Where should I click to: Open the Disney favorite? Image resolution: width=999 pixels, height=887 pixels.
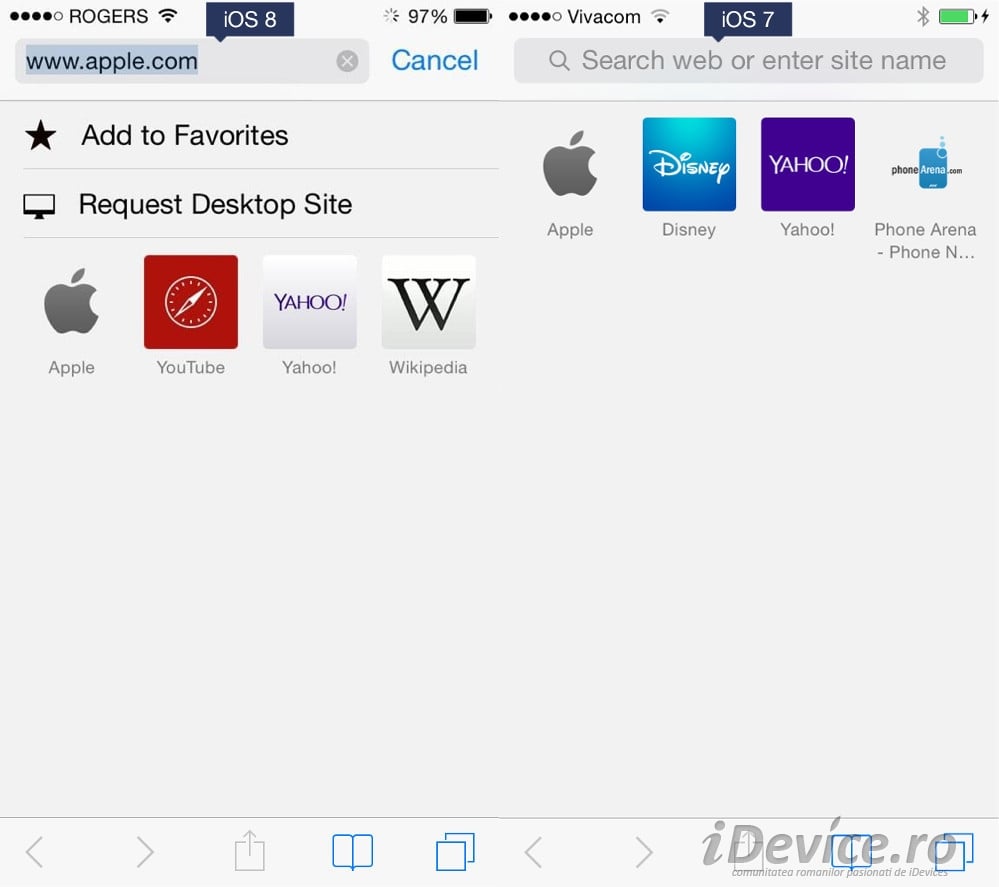coord(689,178)
